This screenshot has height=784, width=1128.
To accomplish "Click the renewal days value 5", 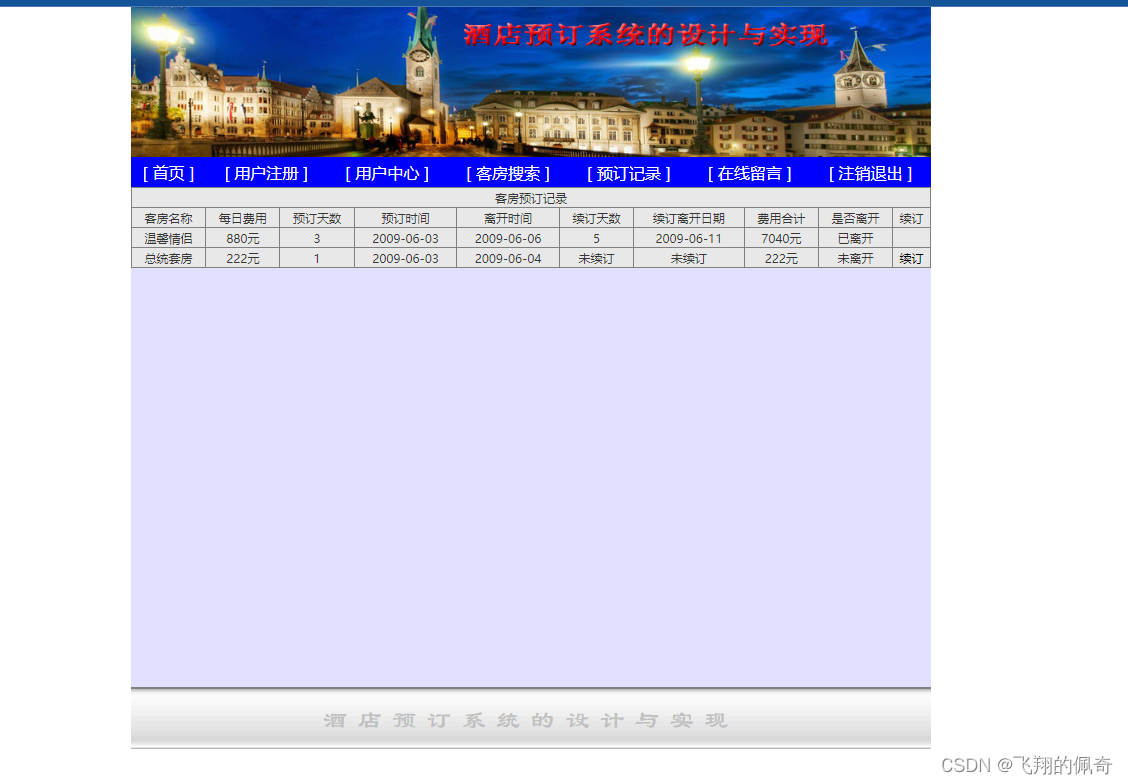I will point(596,239).
